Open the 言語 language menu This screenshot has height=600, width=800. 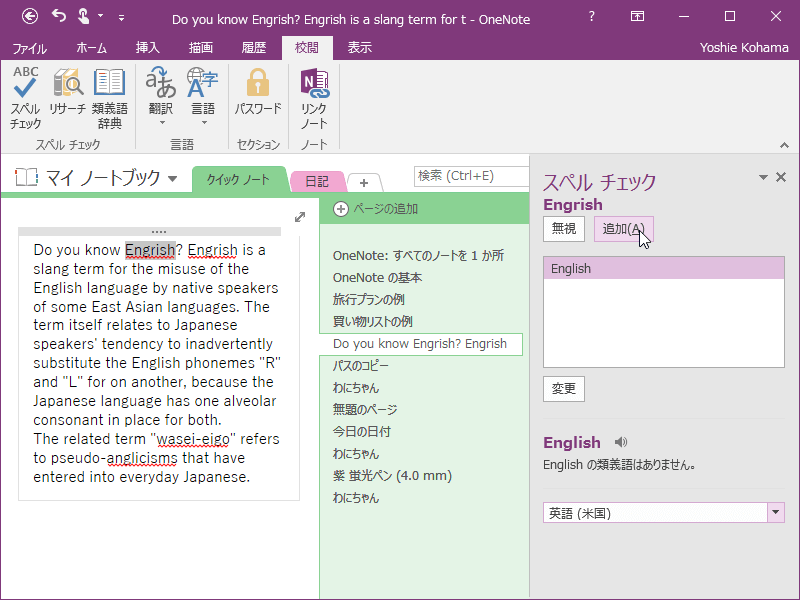point(203,97)
